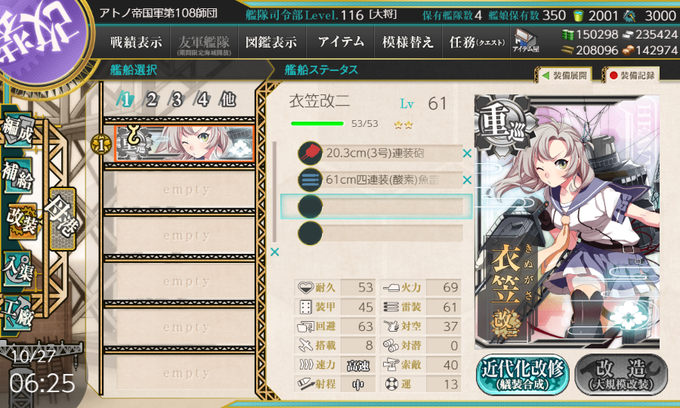Click the アイテム屋 shop icon
Viewport: 680px width, 408px height.
[x=526, y=42]
